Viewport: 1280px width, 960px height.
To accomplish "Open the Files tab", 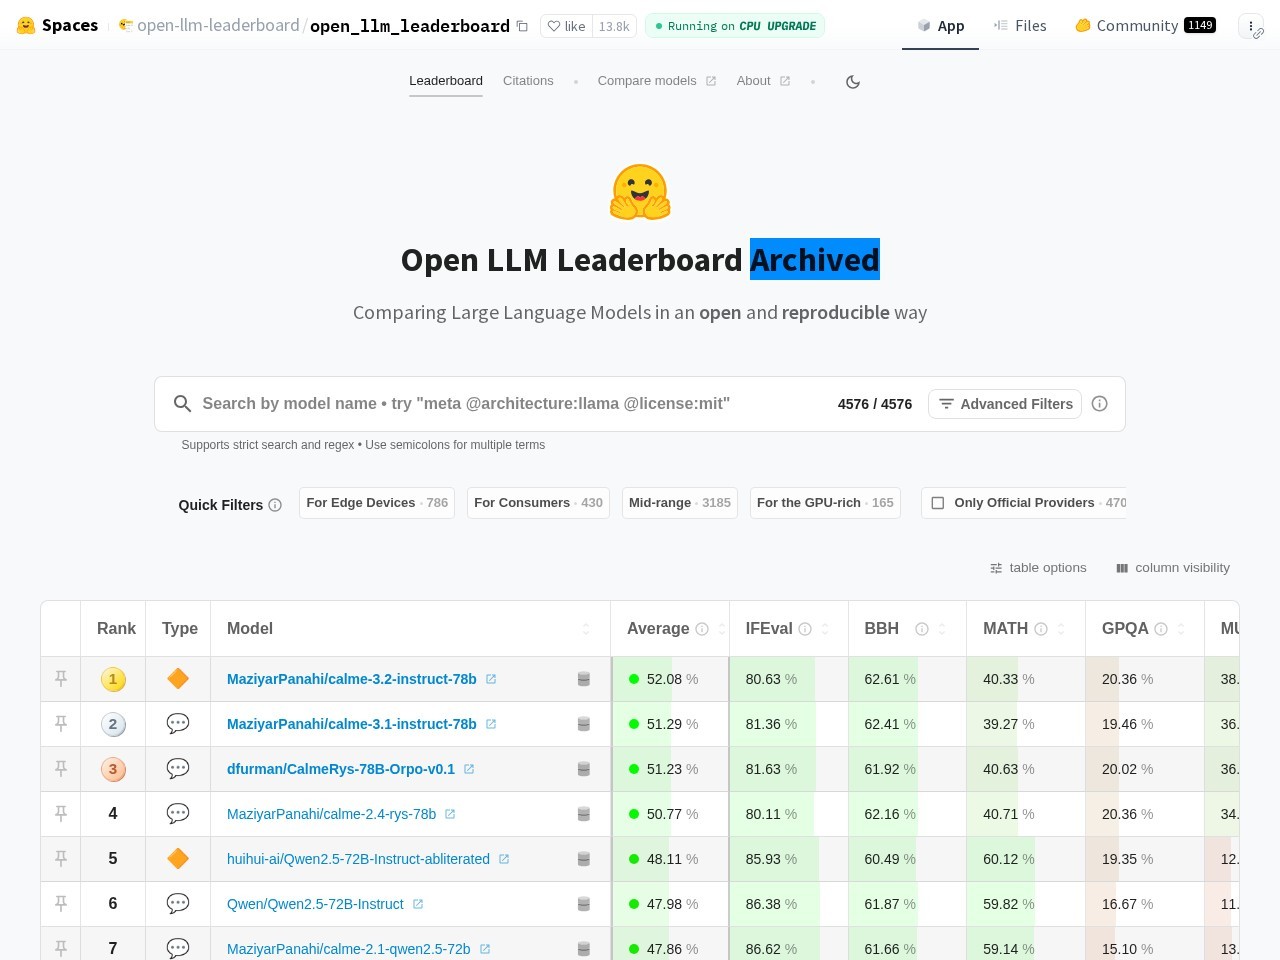I will coord(1019,26).
